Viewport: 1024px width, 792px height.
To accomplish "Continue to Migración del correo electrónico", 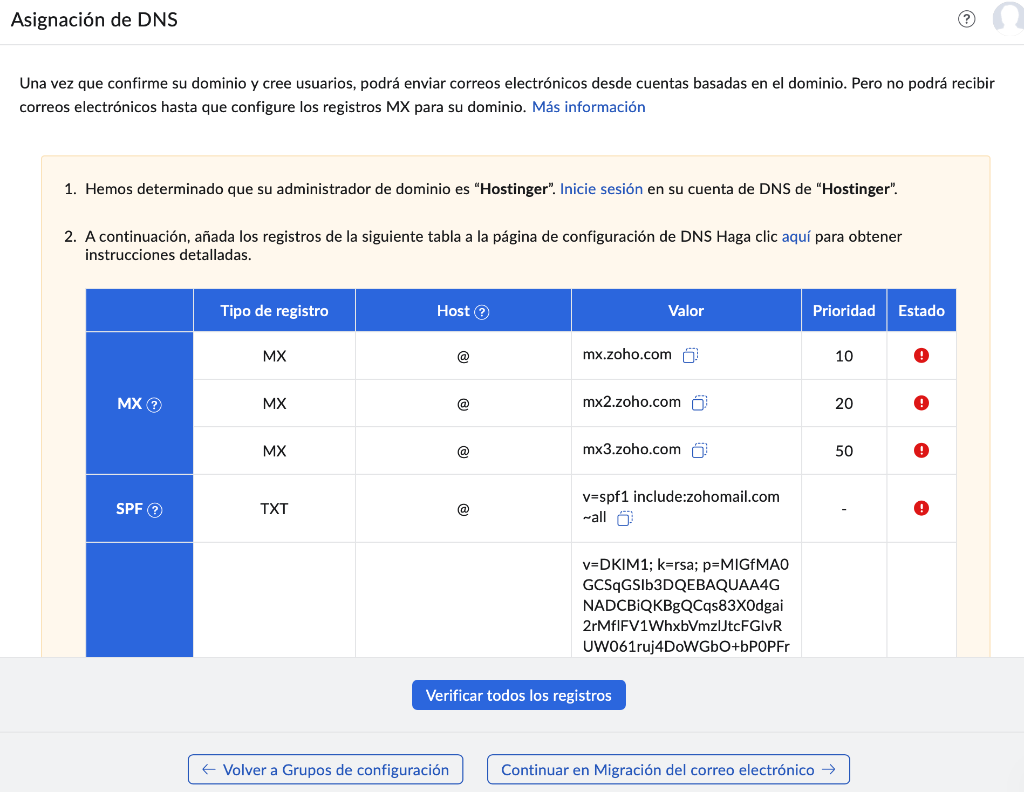I will 667,770.
